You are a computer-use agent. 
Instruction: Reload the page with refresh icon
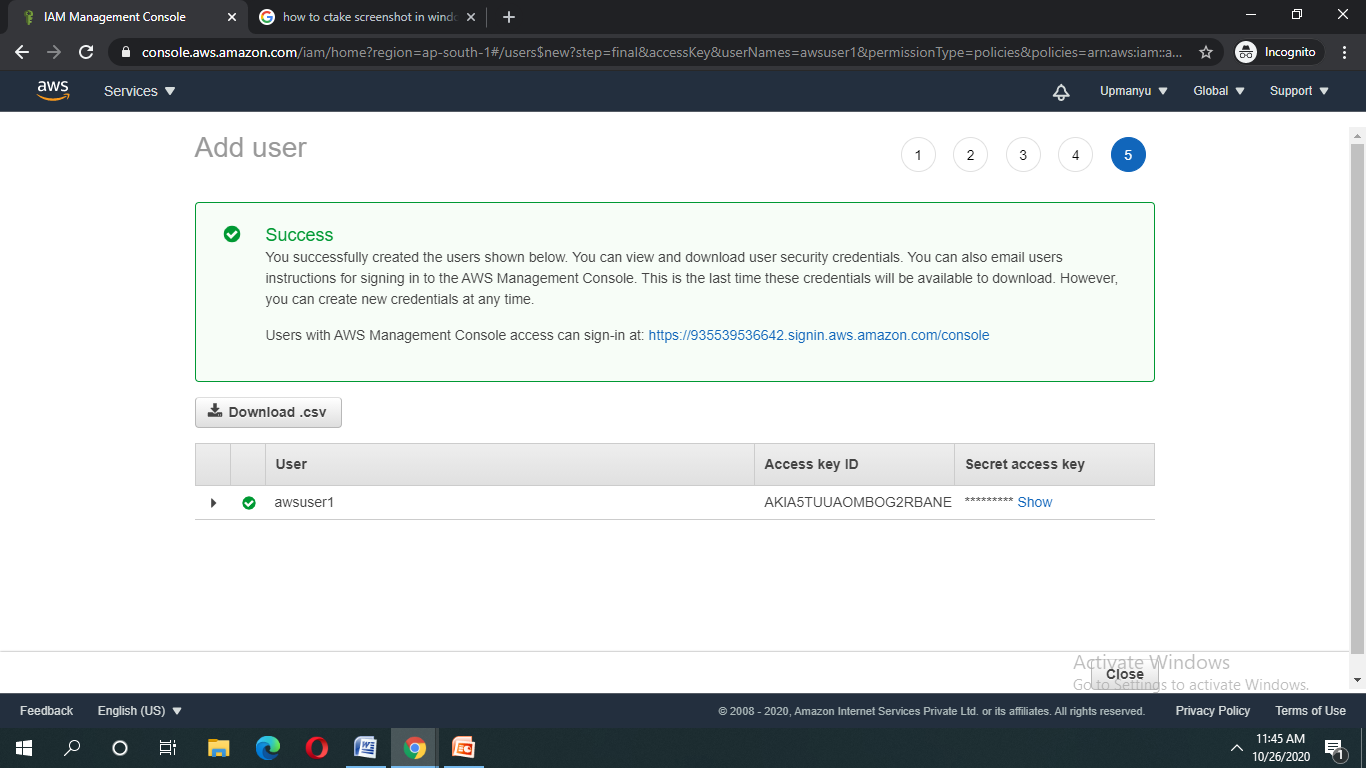click(x=86, y=52)
